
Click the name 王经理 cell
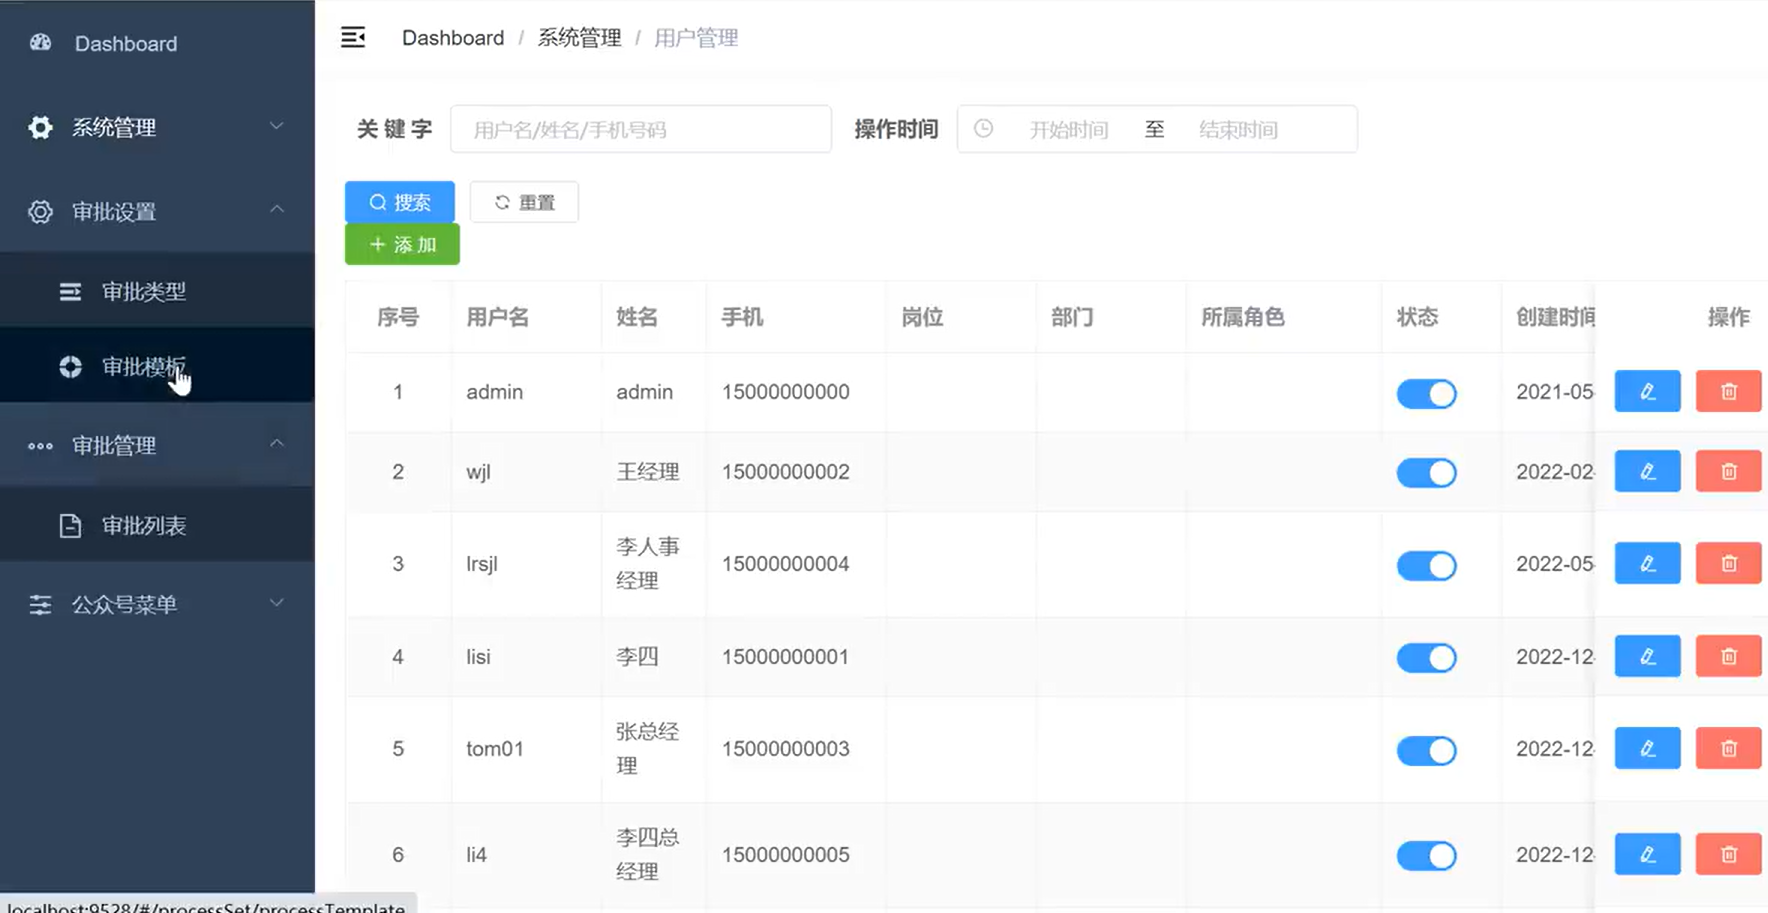point(648,472)
